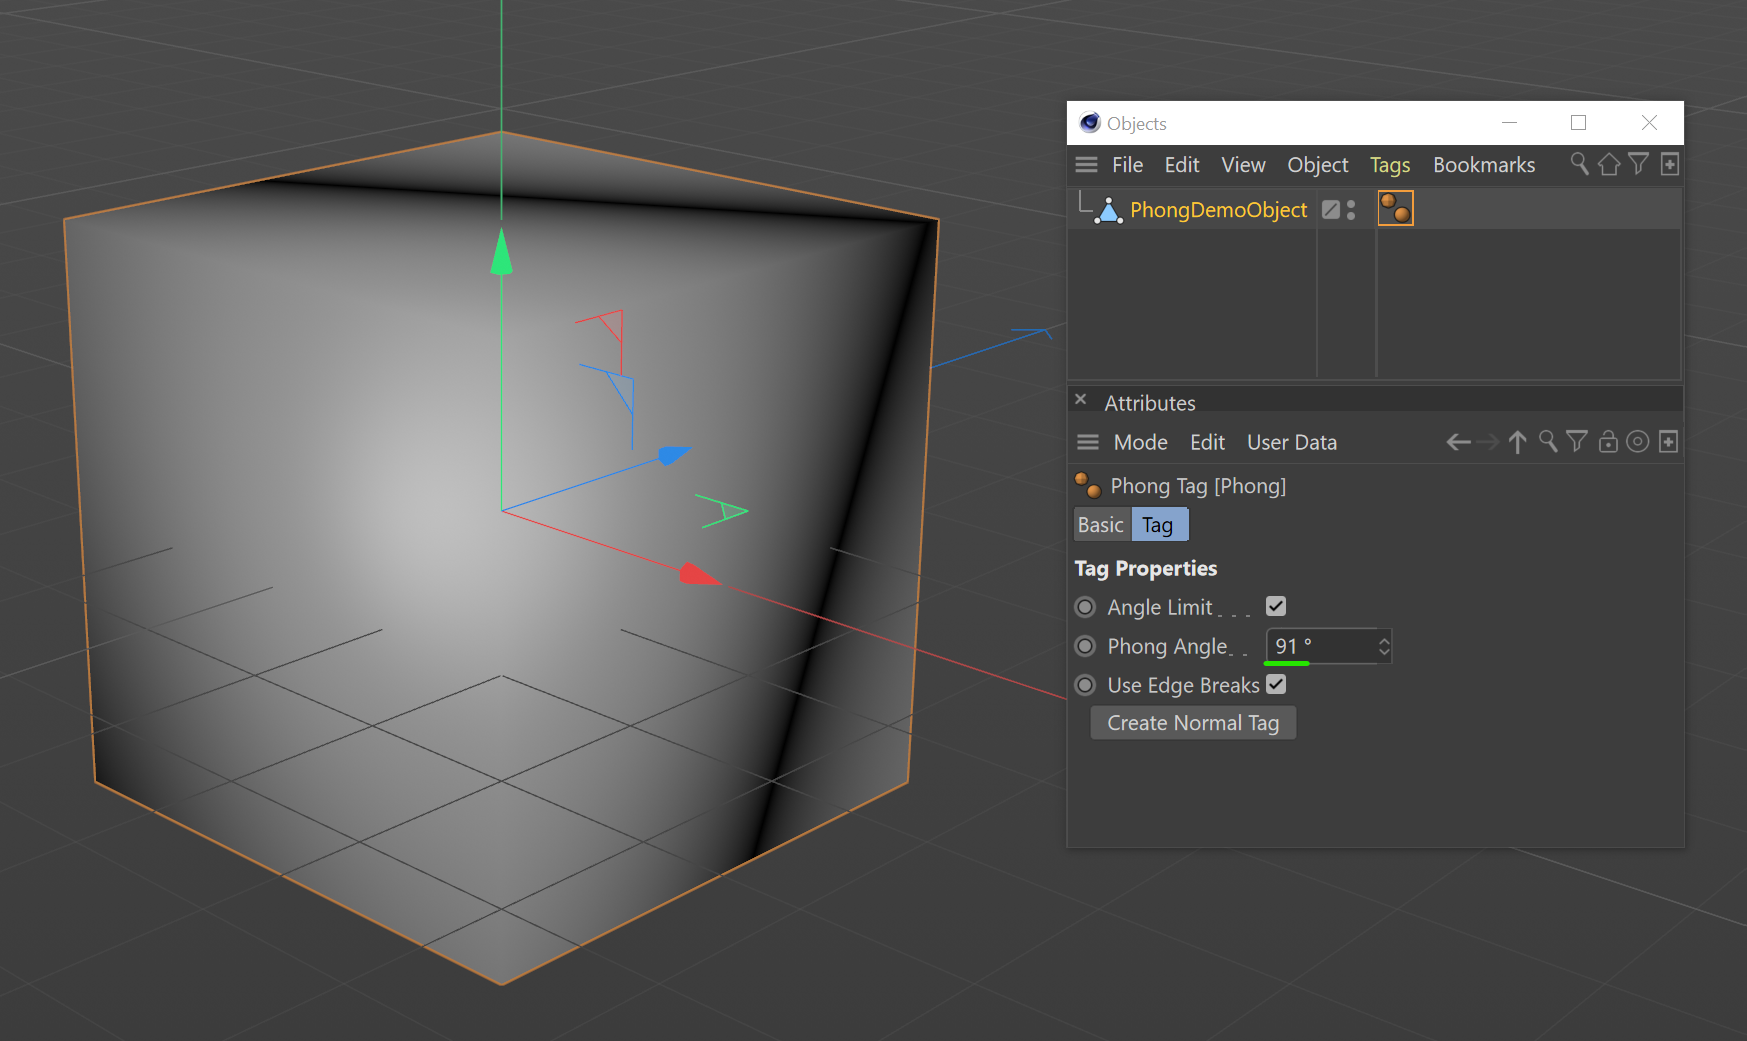Click the green Phong Angle slider bar
The width and height of the screenshot is (1747, 1041).
[1287, 663]
